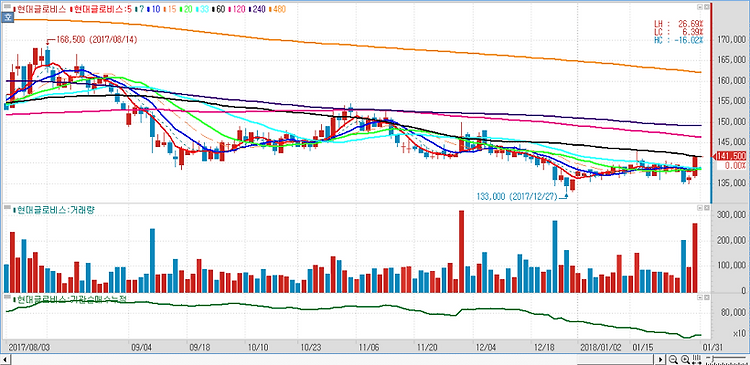
Task: Select the 120-period moving average legend
Action: 237,9
